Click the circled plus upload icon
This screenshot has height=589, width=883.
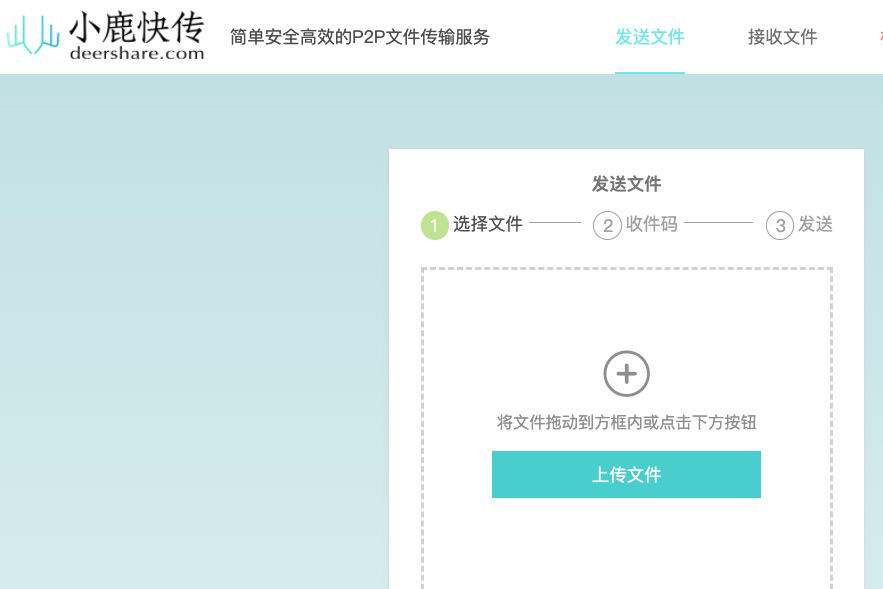(626, 374)
